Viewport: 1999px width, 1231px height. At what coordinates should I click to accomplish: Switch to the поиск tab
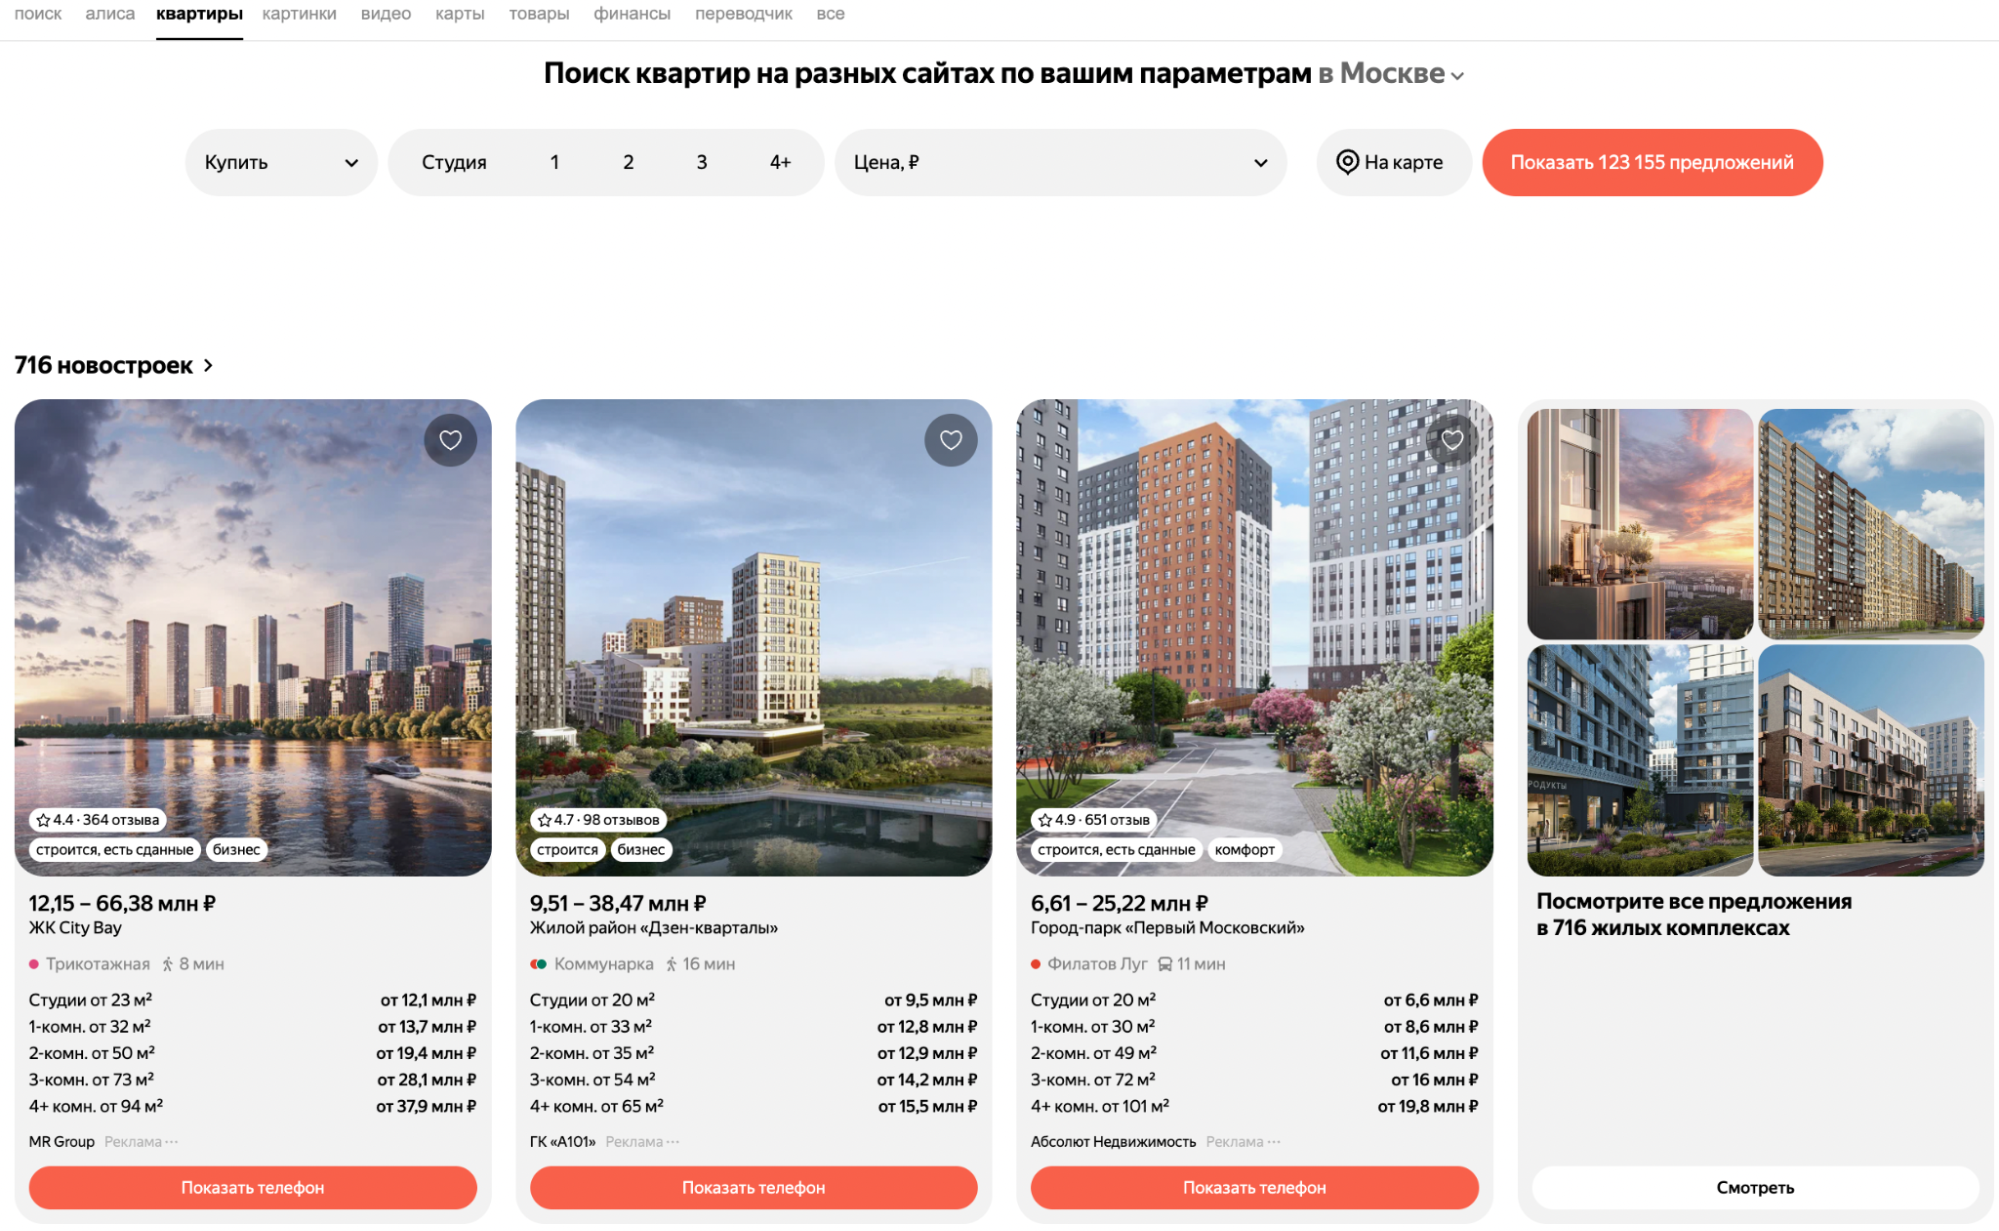point(38,14)
